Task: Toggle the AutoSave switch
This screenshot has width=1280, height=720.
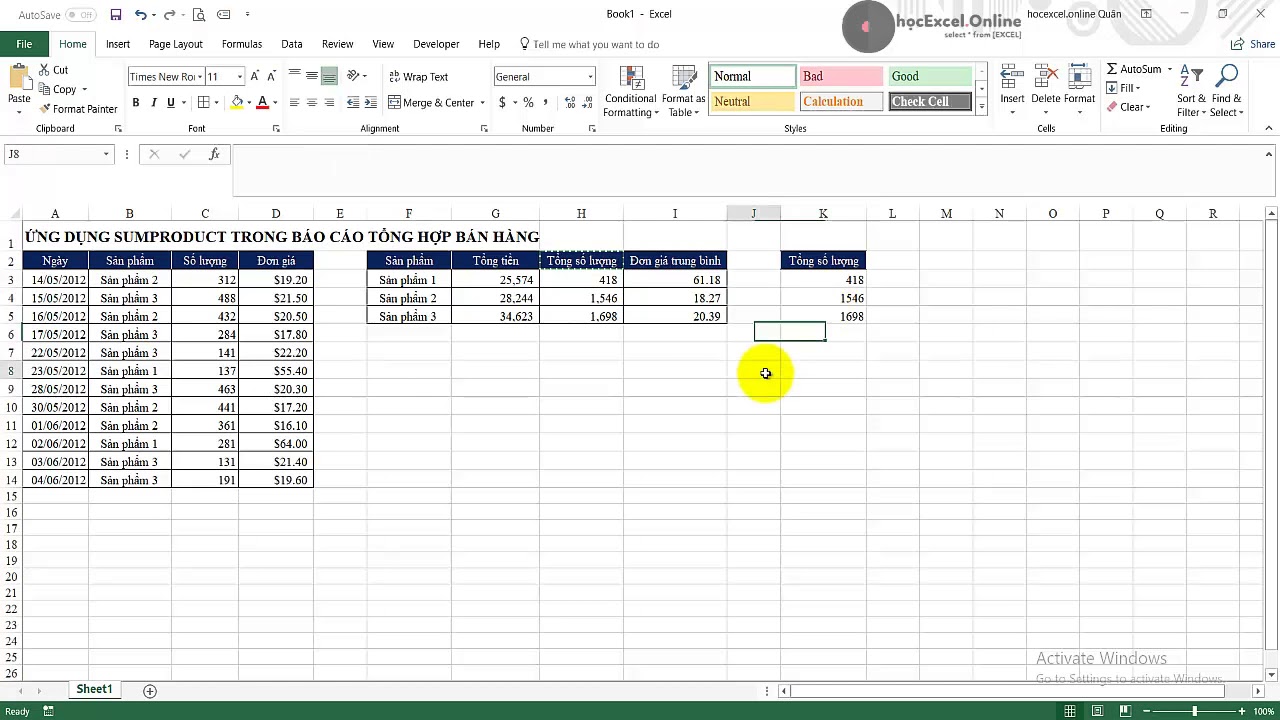Action: (80, 15)
